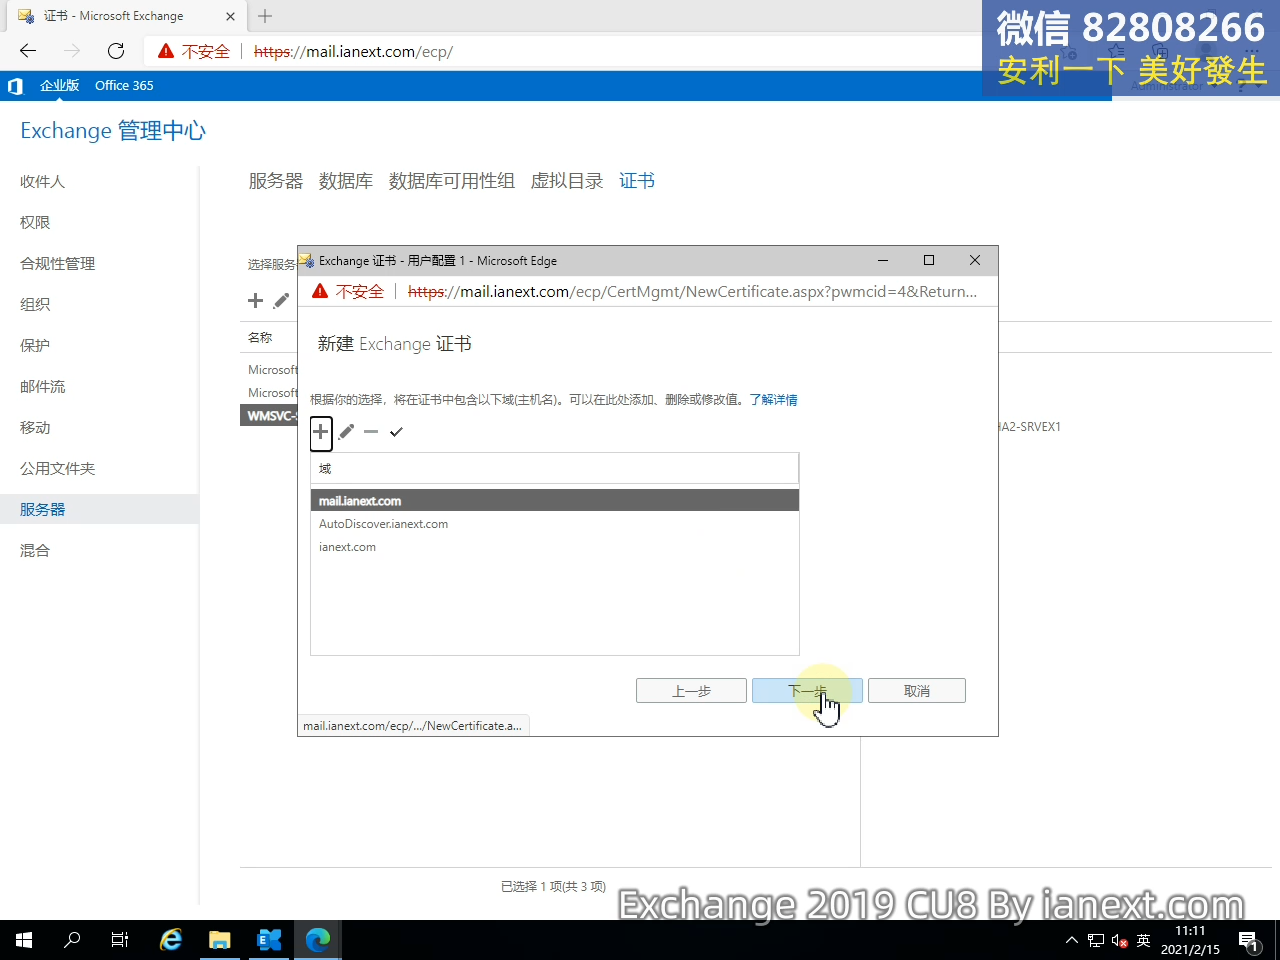Open Task View on taskbar

coord(120,940)
